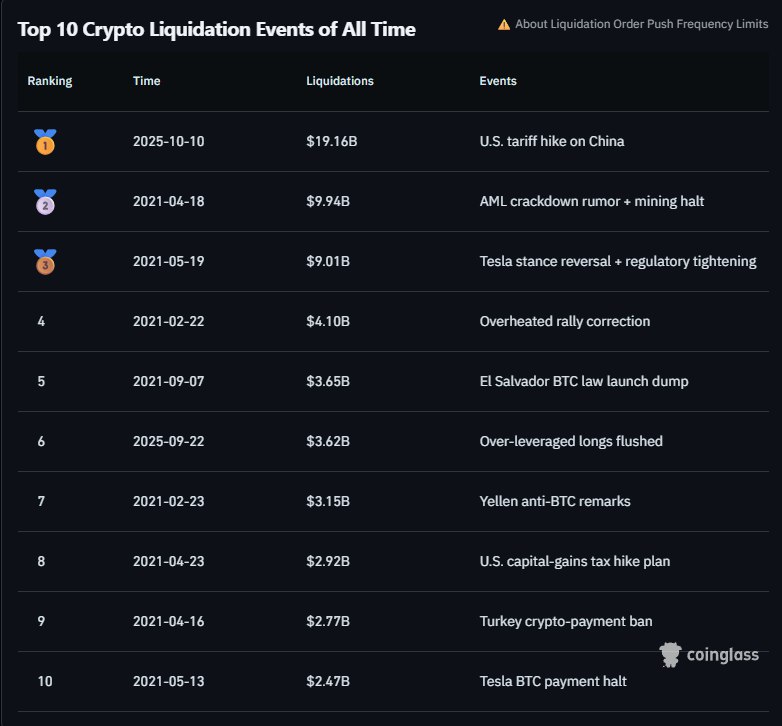The width and height of the screenshot is (782, 726).
Task: Click the Liquidations column header
Action: point(340,81)
